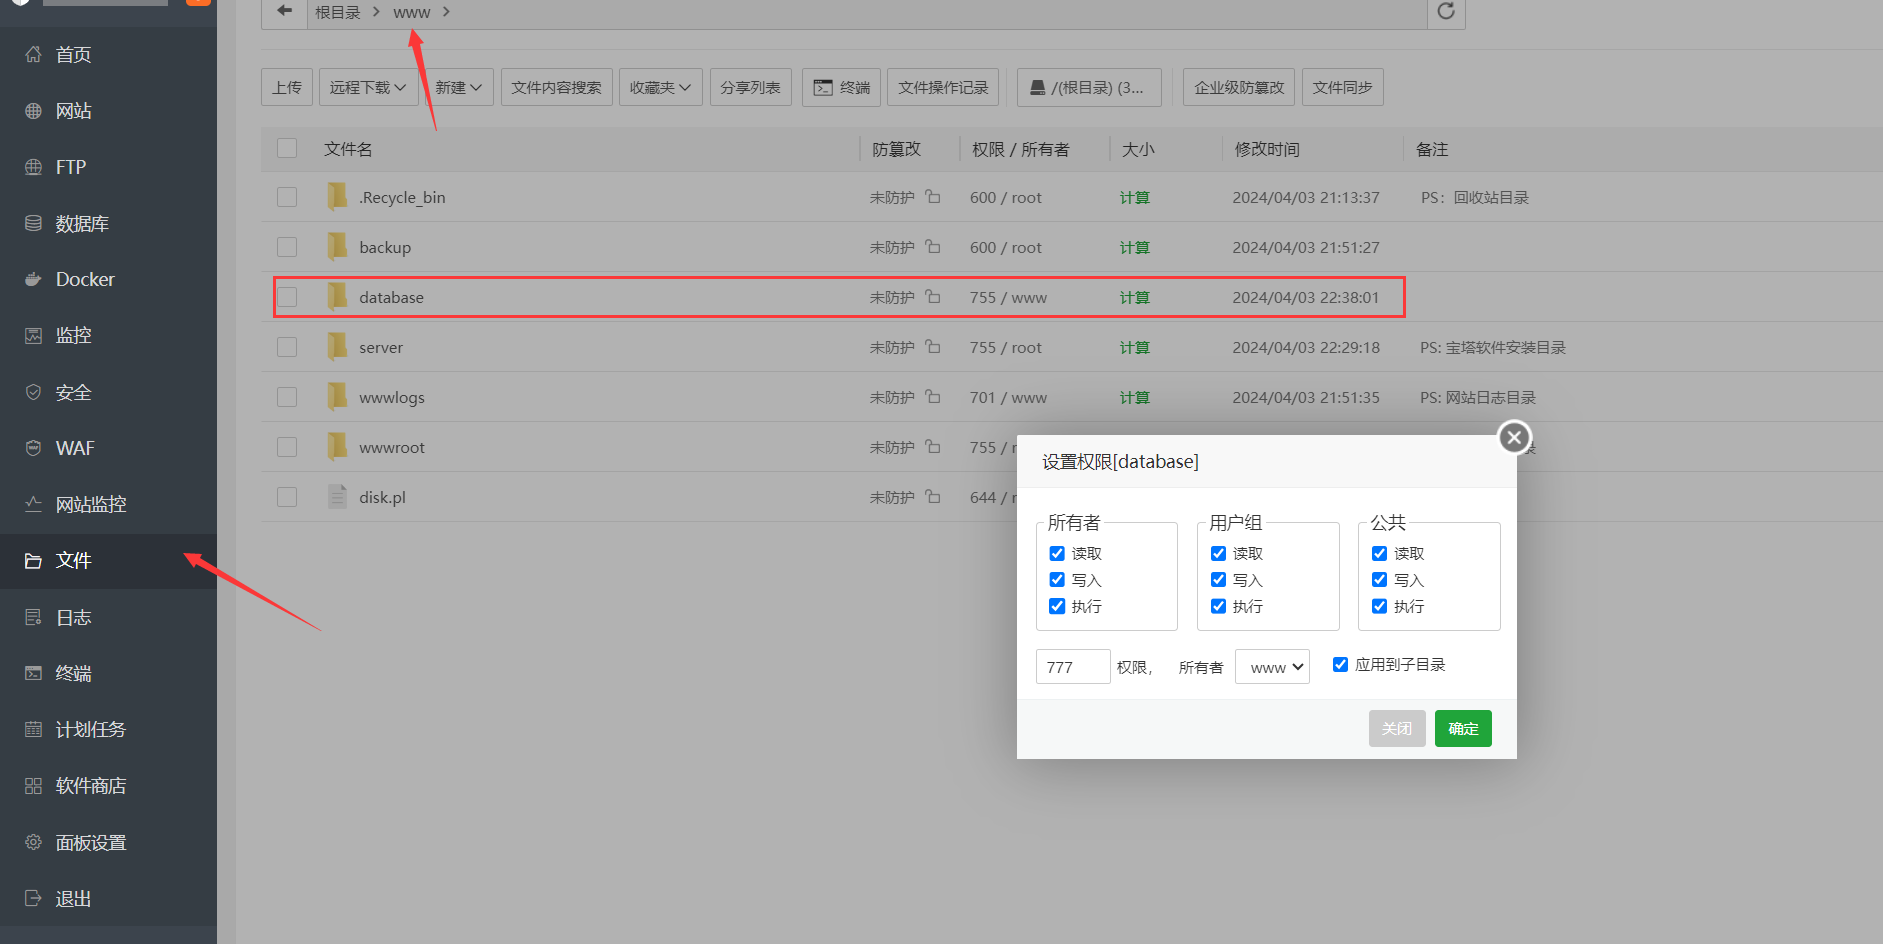This screenshot has width=1883, height=944.
Task: Uncheck owner execute permission
Action: pos(1057,606)
